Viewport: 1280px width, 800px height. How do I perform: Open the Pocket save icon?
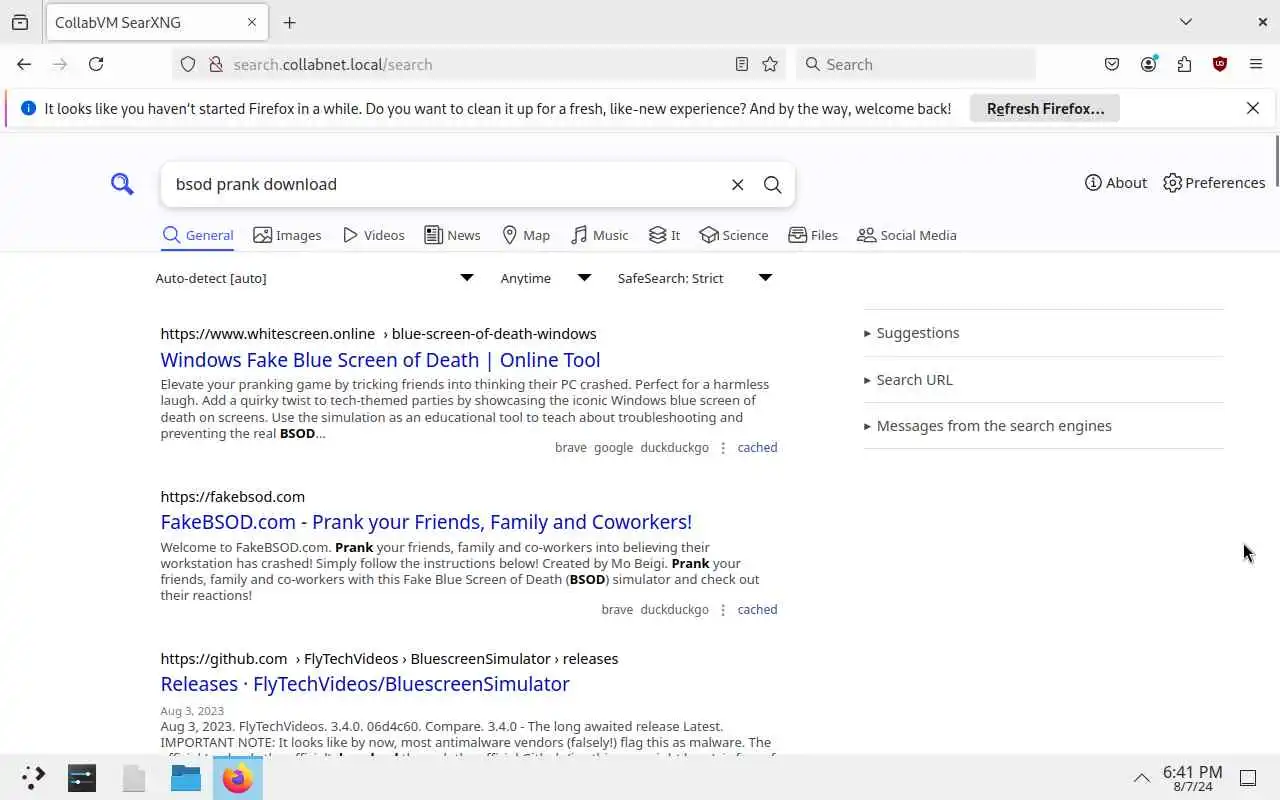(x=1112, y=64)
